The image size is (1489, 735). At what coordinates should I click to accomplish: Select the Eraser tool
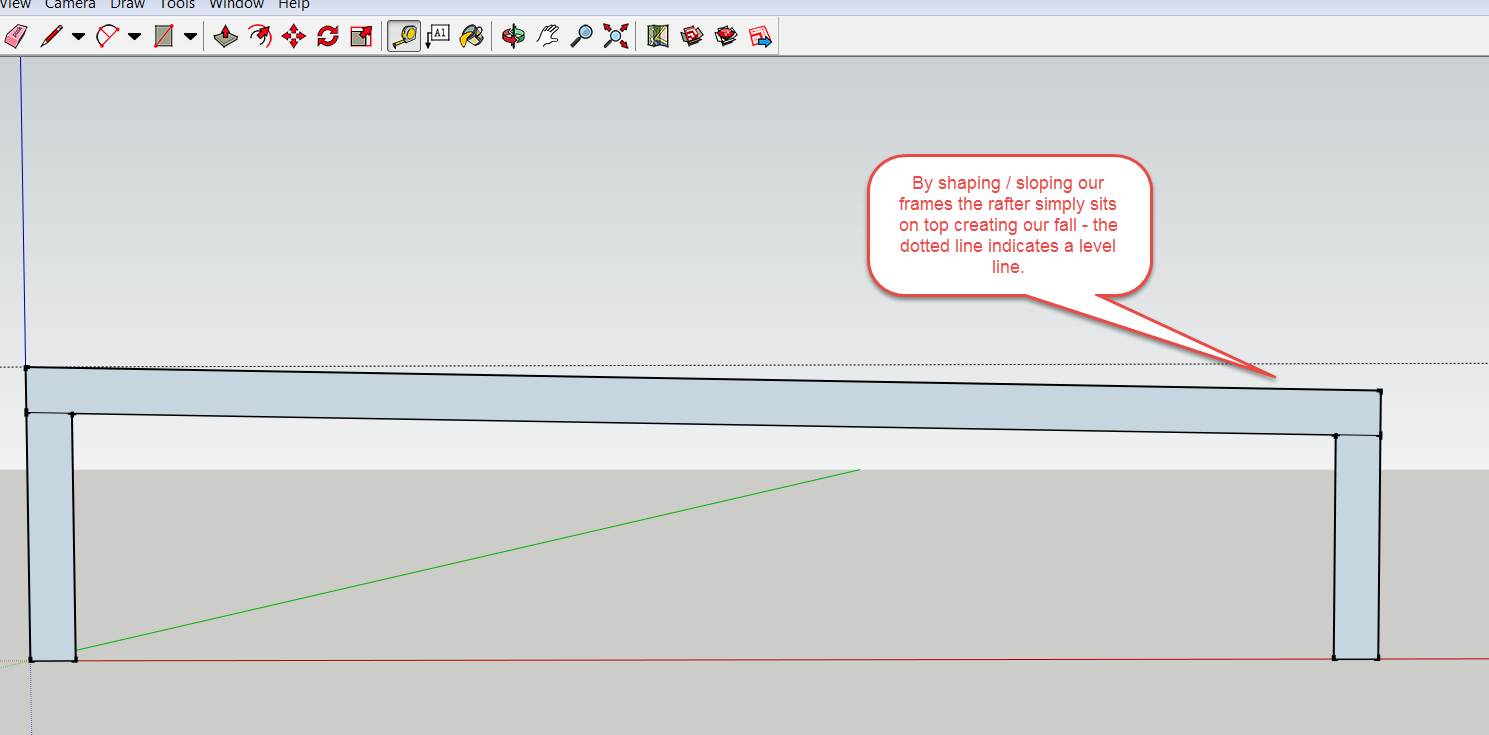pos(16,37)
